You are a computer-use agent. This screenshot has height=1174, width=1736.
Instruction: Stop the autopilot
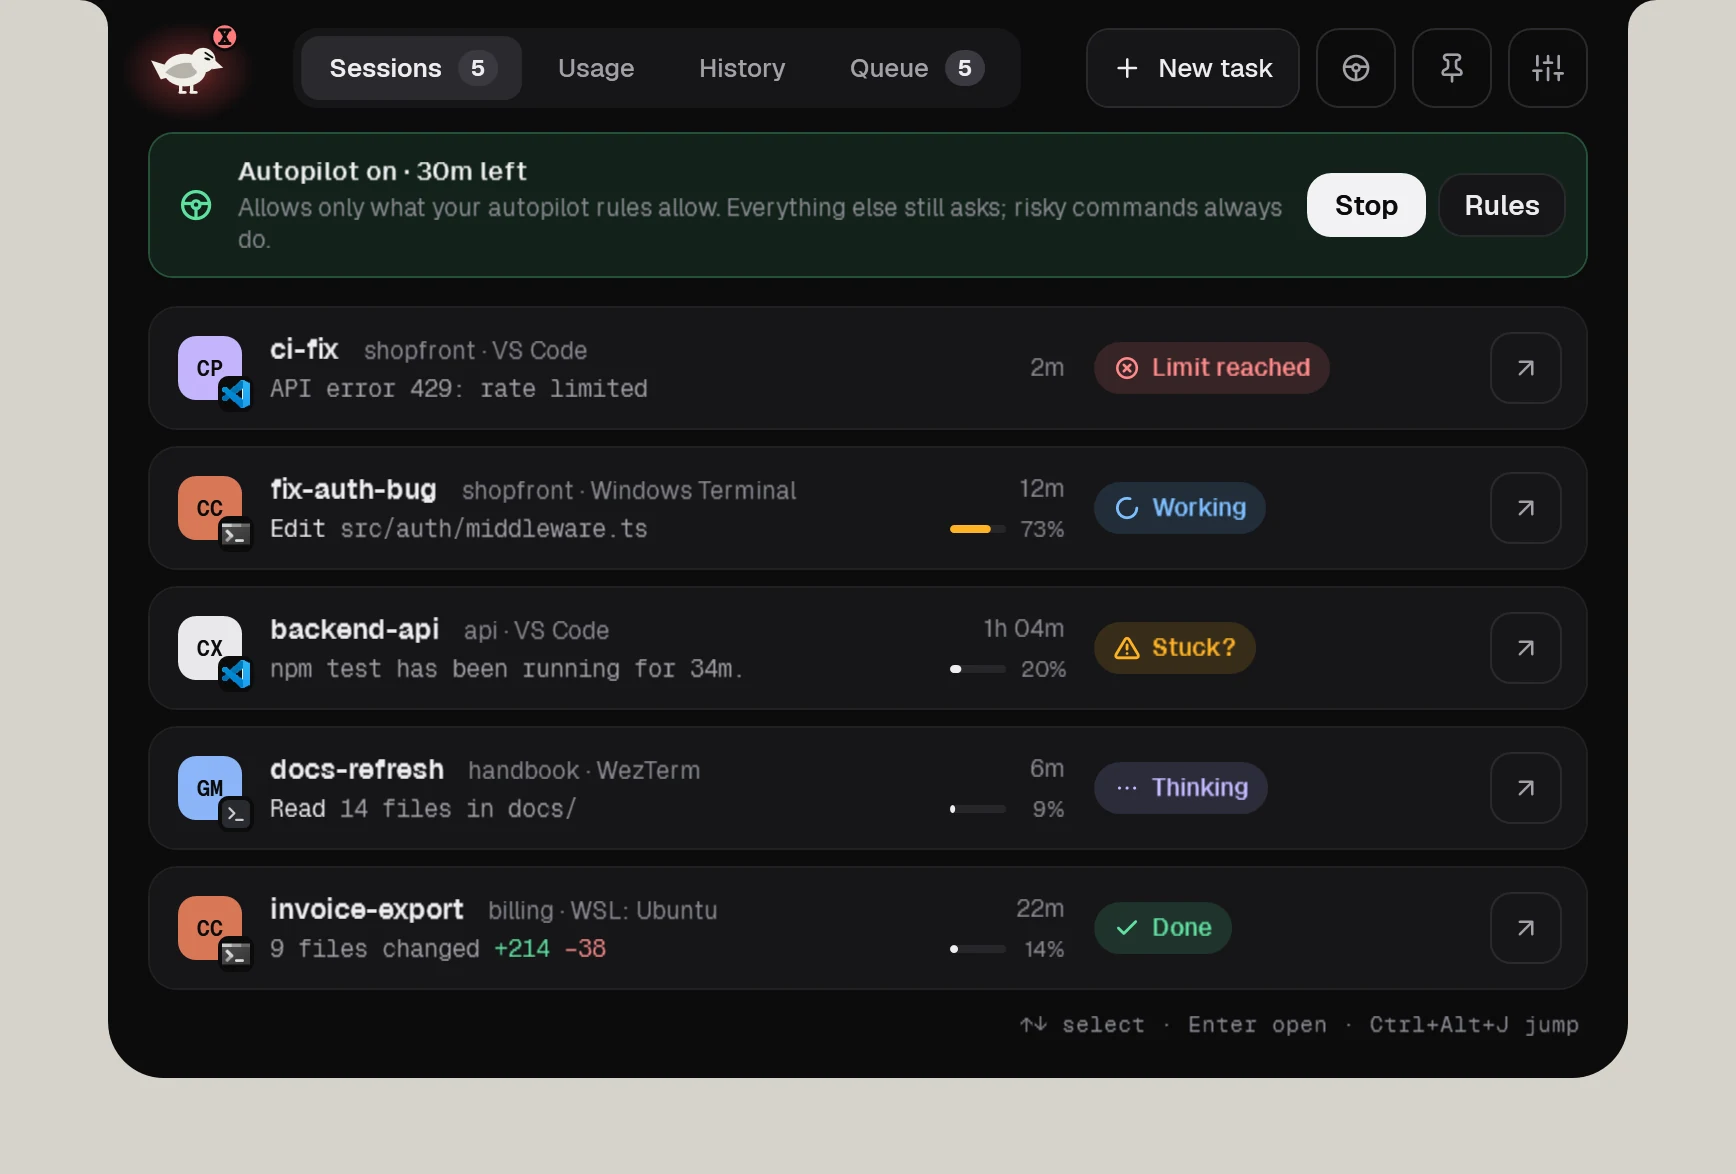1366,205
